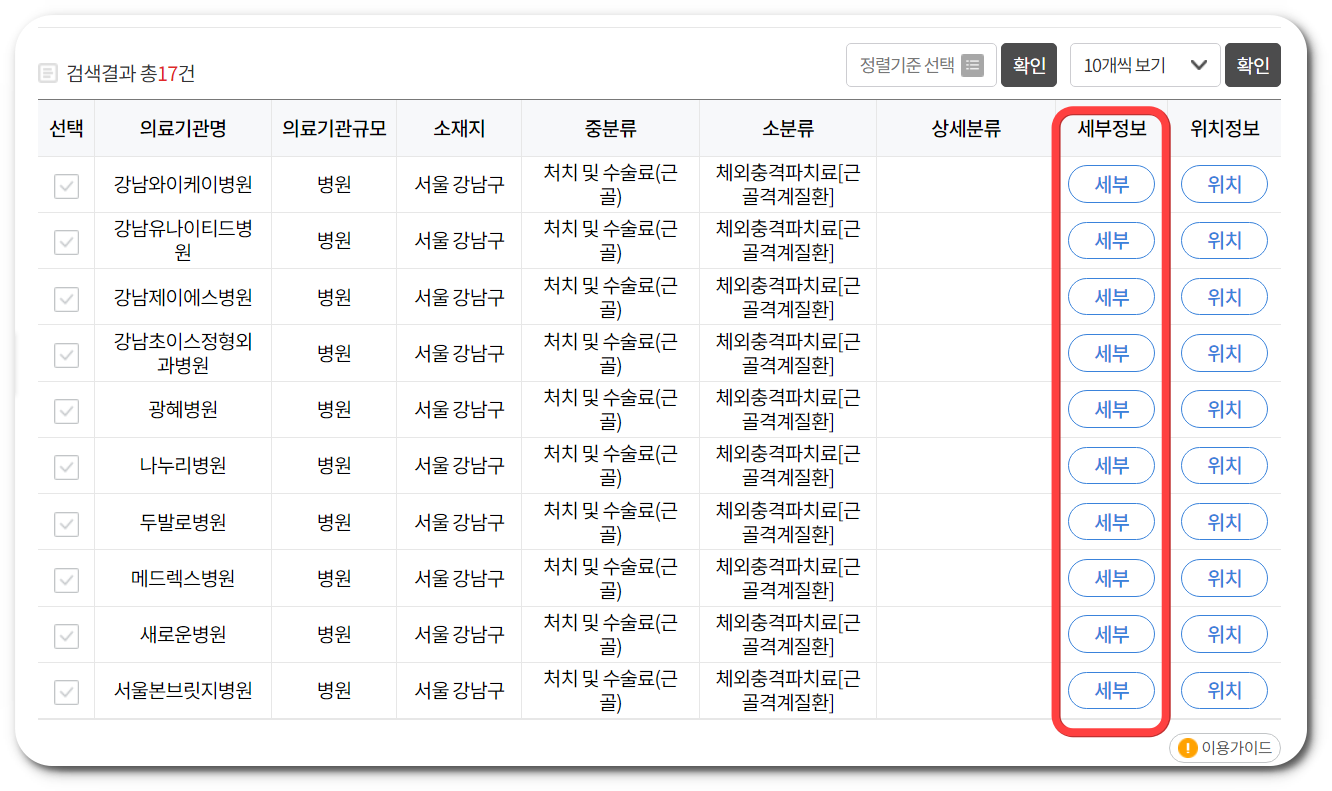This screenshot has width=1332, height=791.
Task: Open 위치 info for 두발로병원
Action: coord(1224,521)
